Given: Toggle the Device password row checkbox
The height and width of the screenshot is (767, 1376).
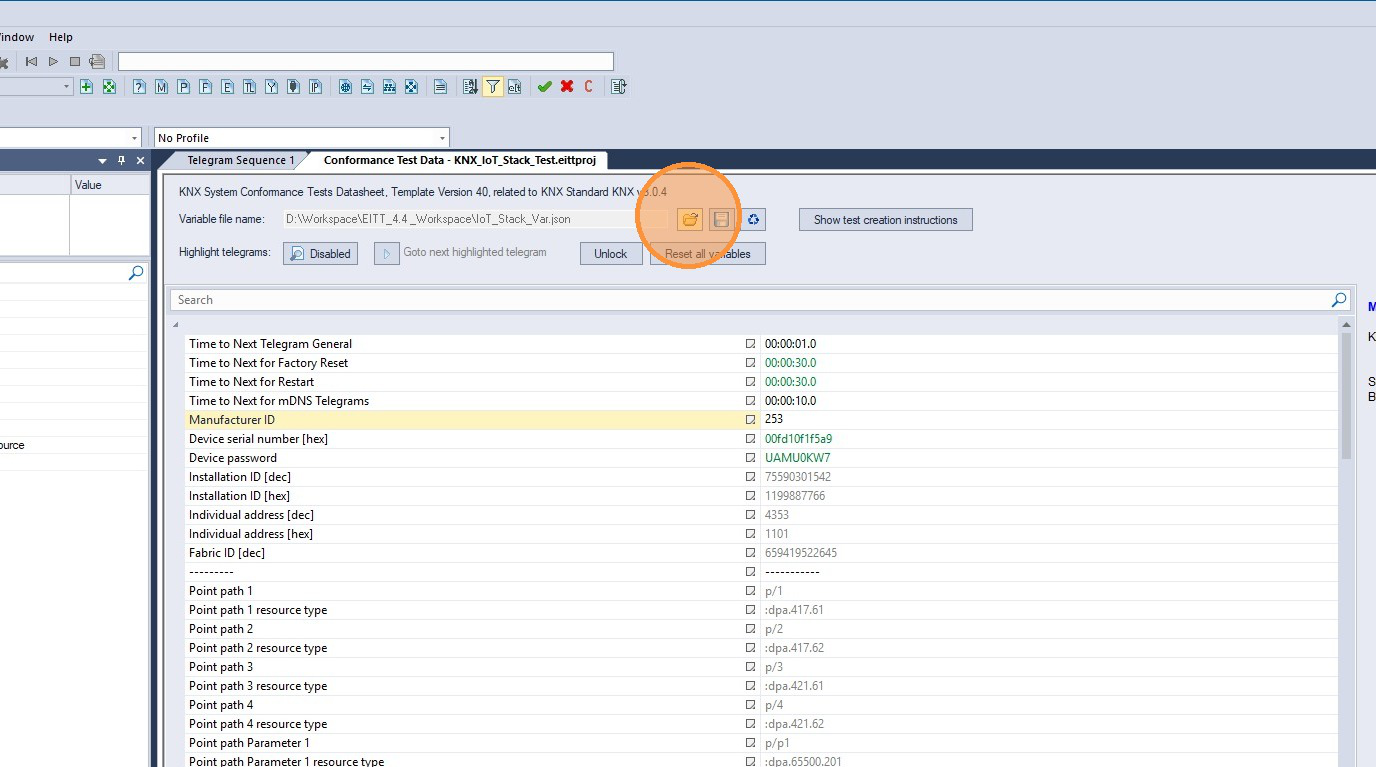Looking at the screenshot, I should 750,458.
